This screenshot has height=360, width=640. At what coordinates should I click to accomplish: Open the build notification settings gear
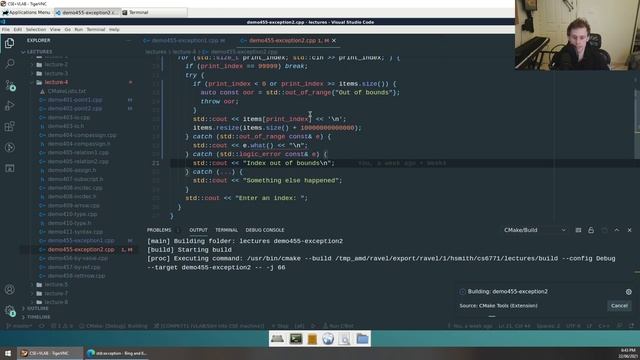pos(629,292)
